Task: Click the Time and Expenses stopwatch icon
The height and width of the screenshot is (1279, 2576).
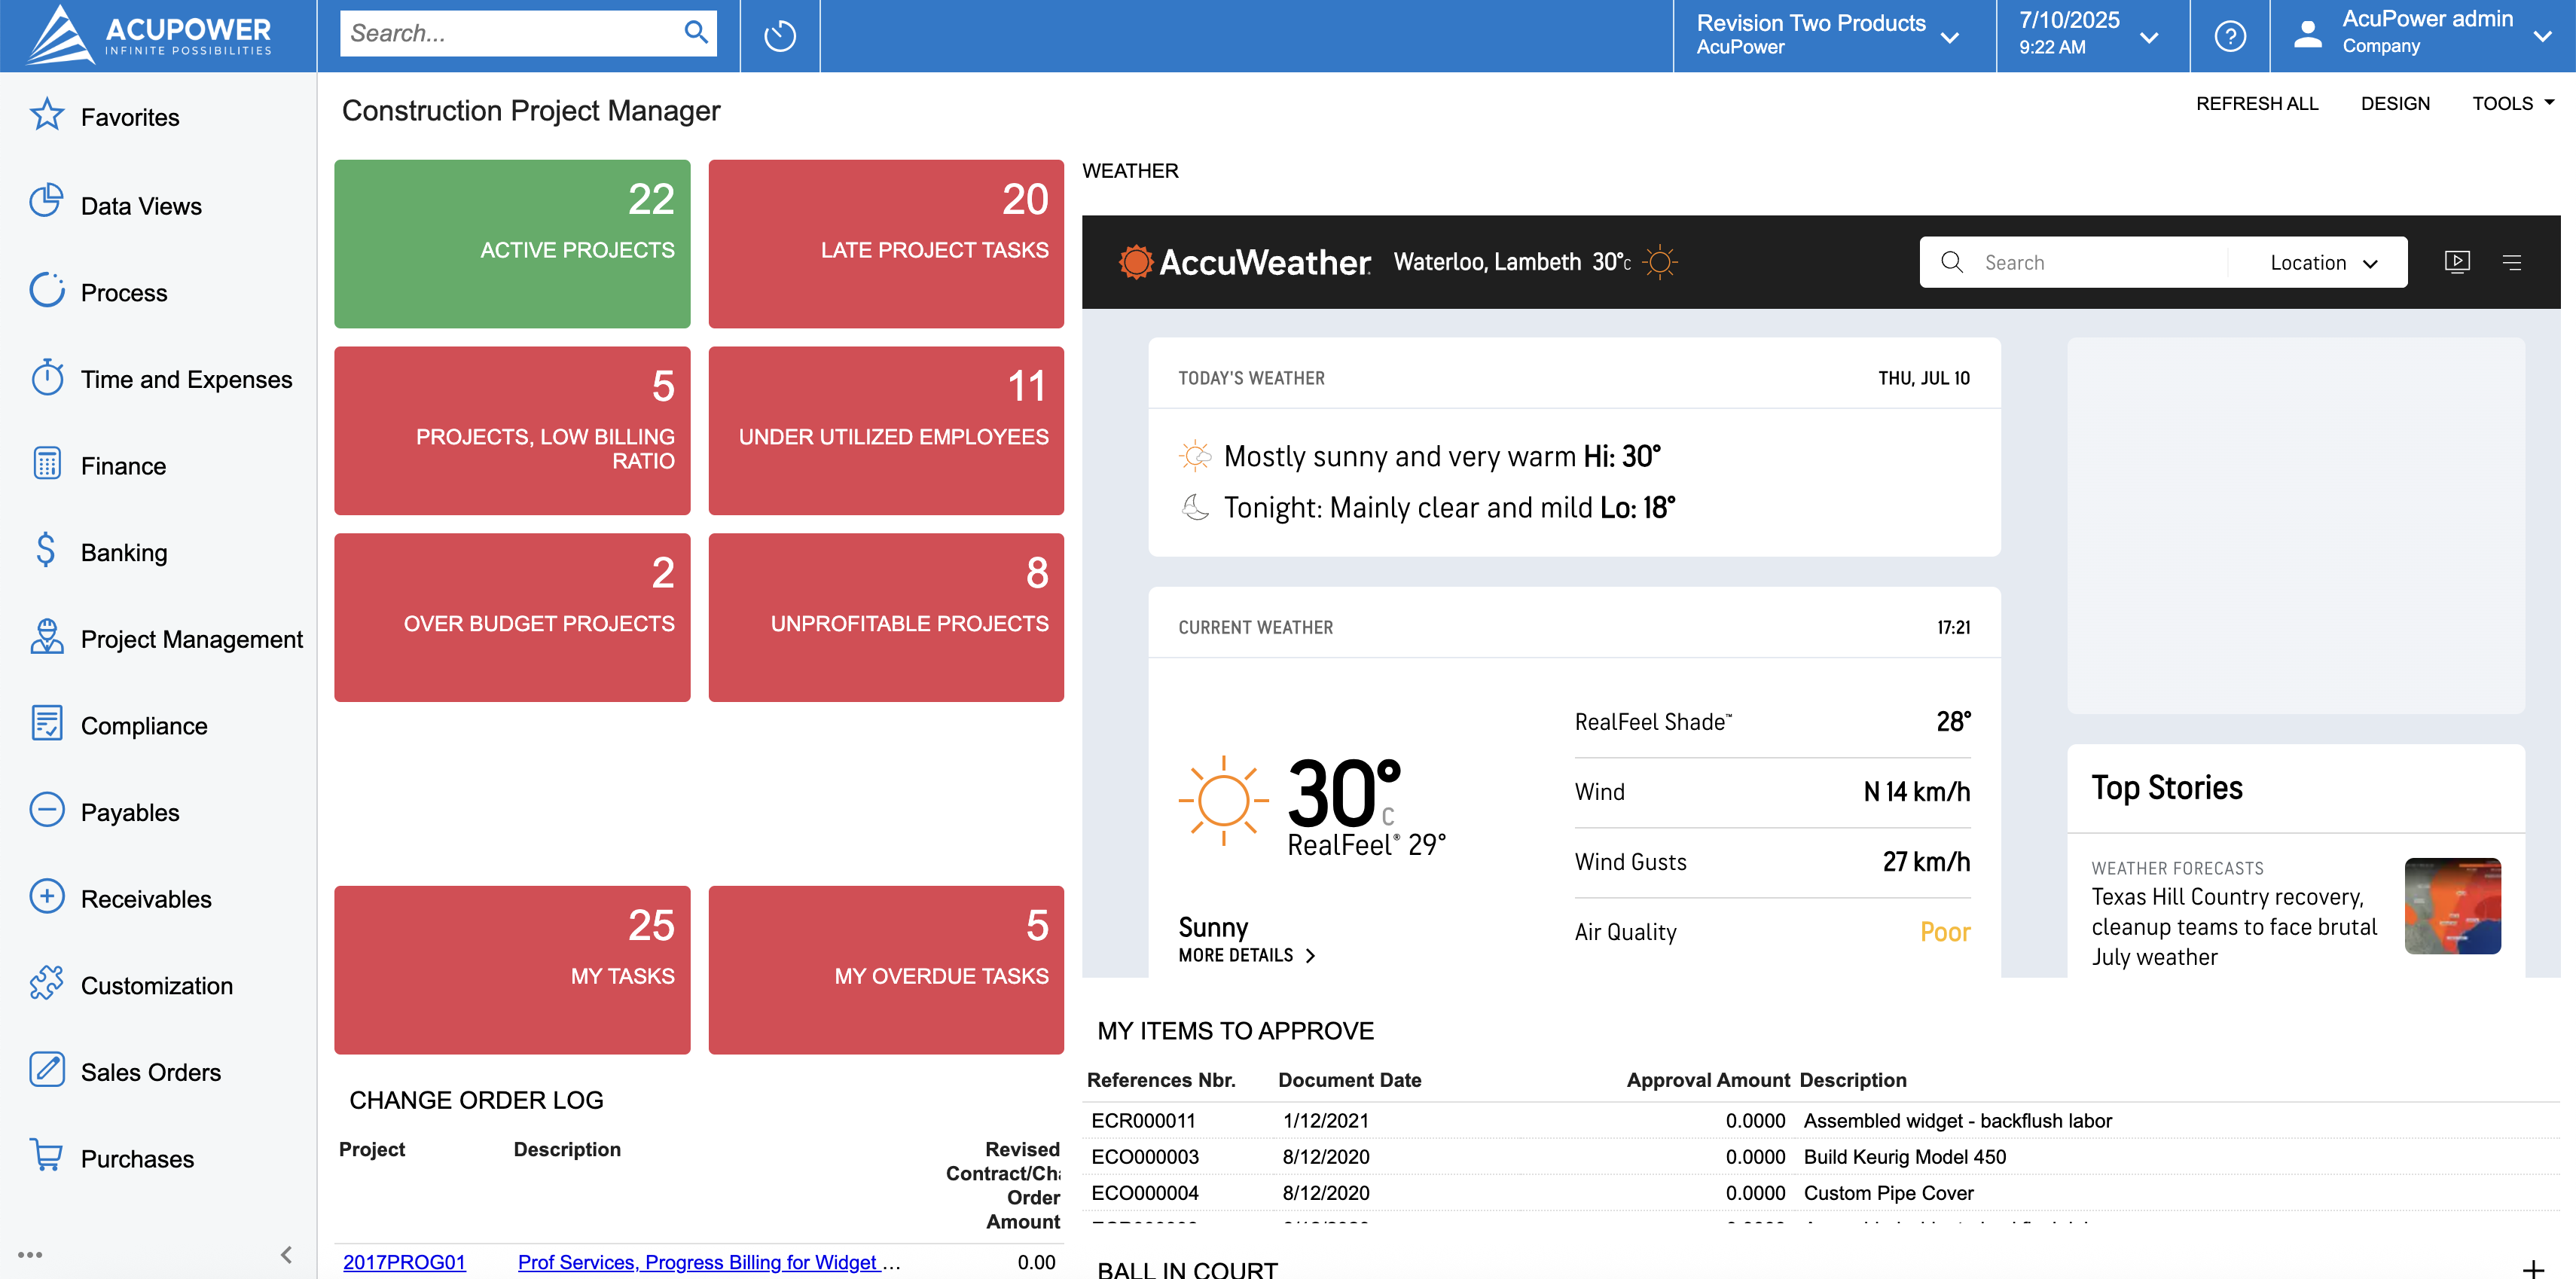Action: pos(46,377)
